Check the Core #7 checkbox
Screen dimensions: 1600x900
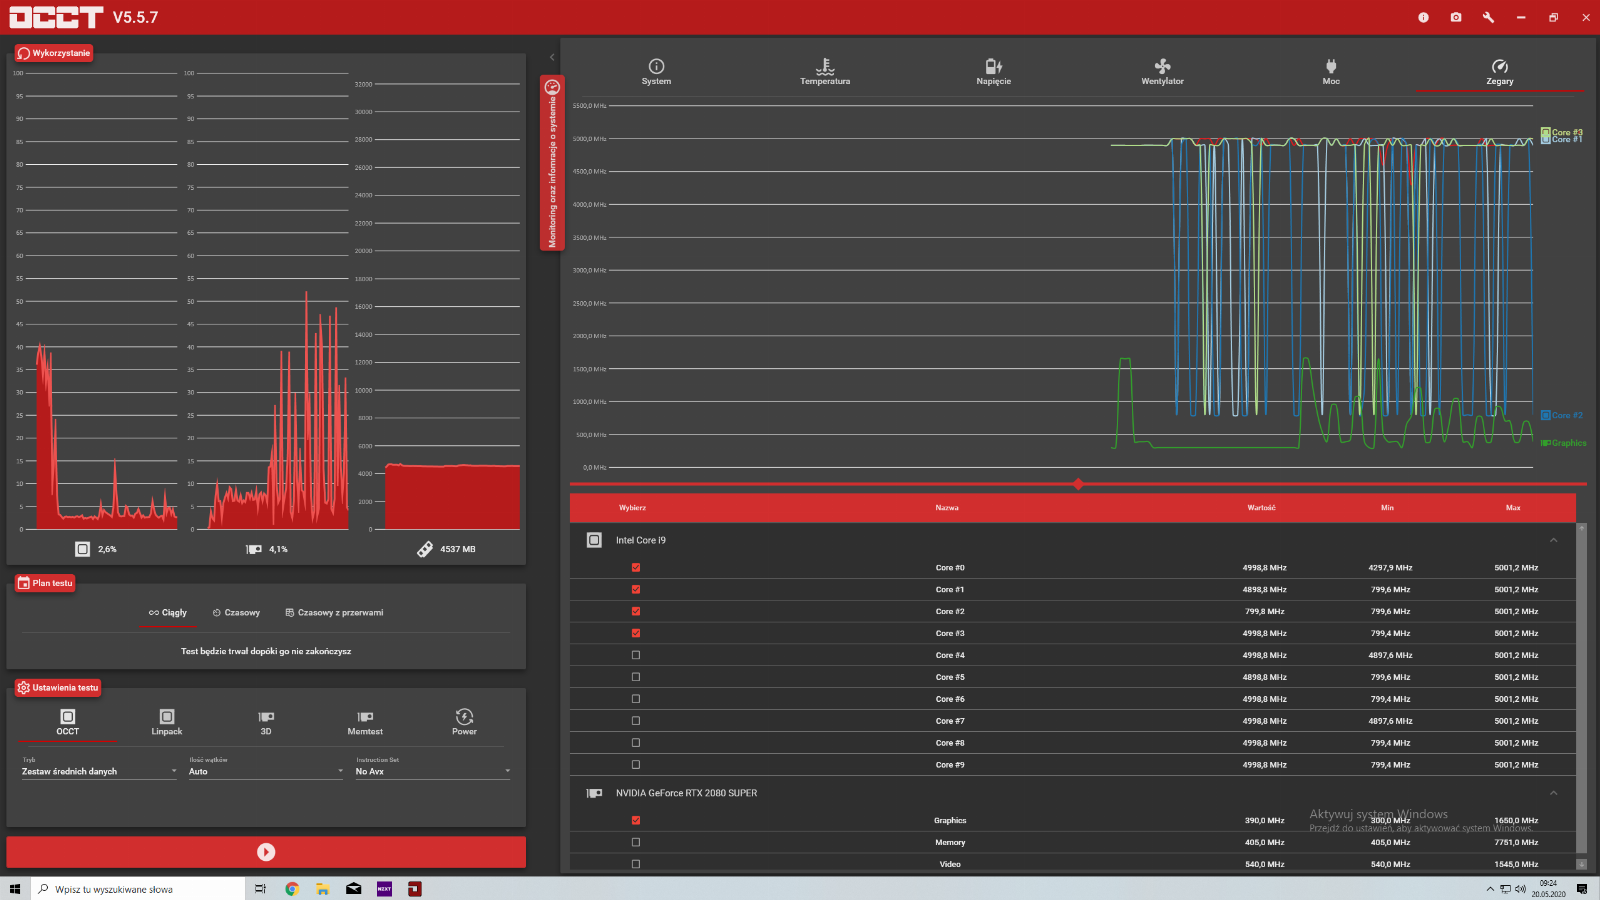pyautogui.click(x=636, y=721)
